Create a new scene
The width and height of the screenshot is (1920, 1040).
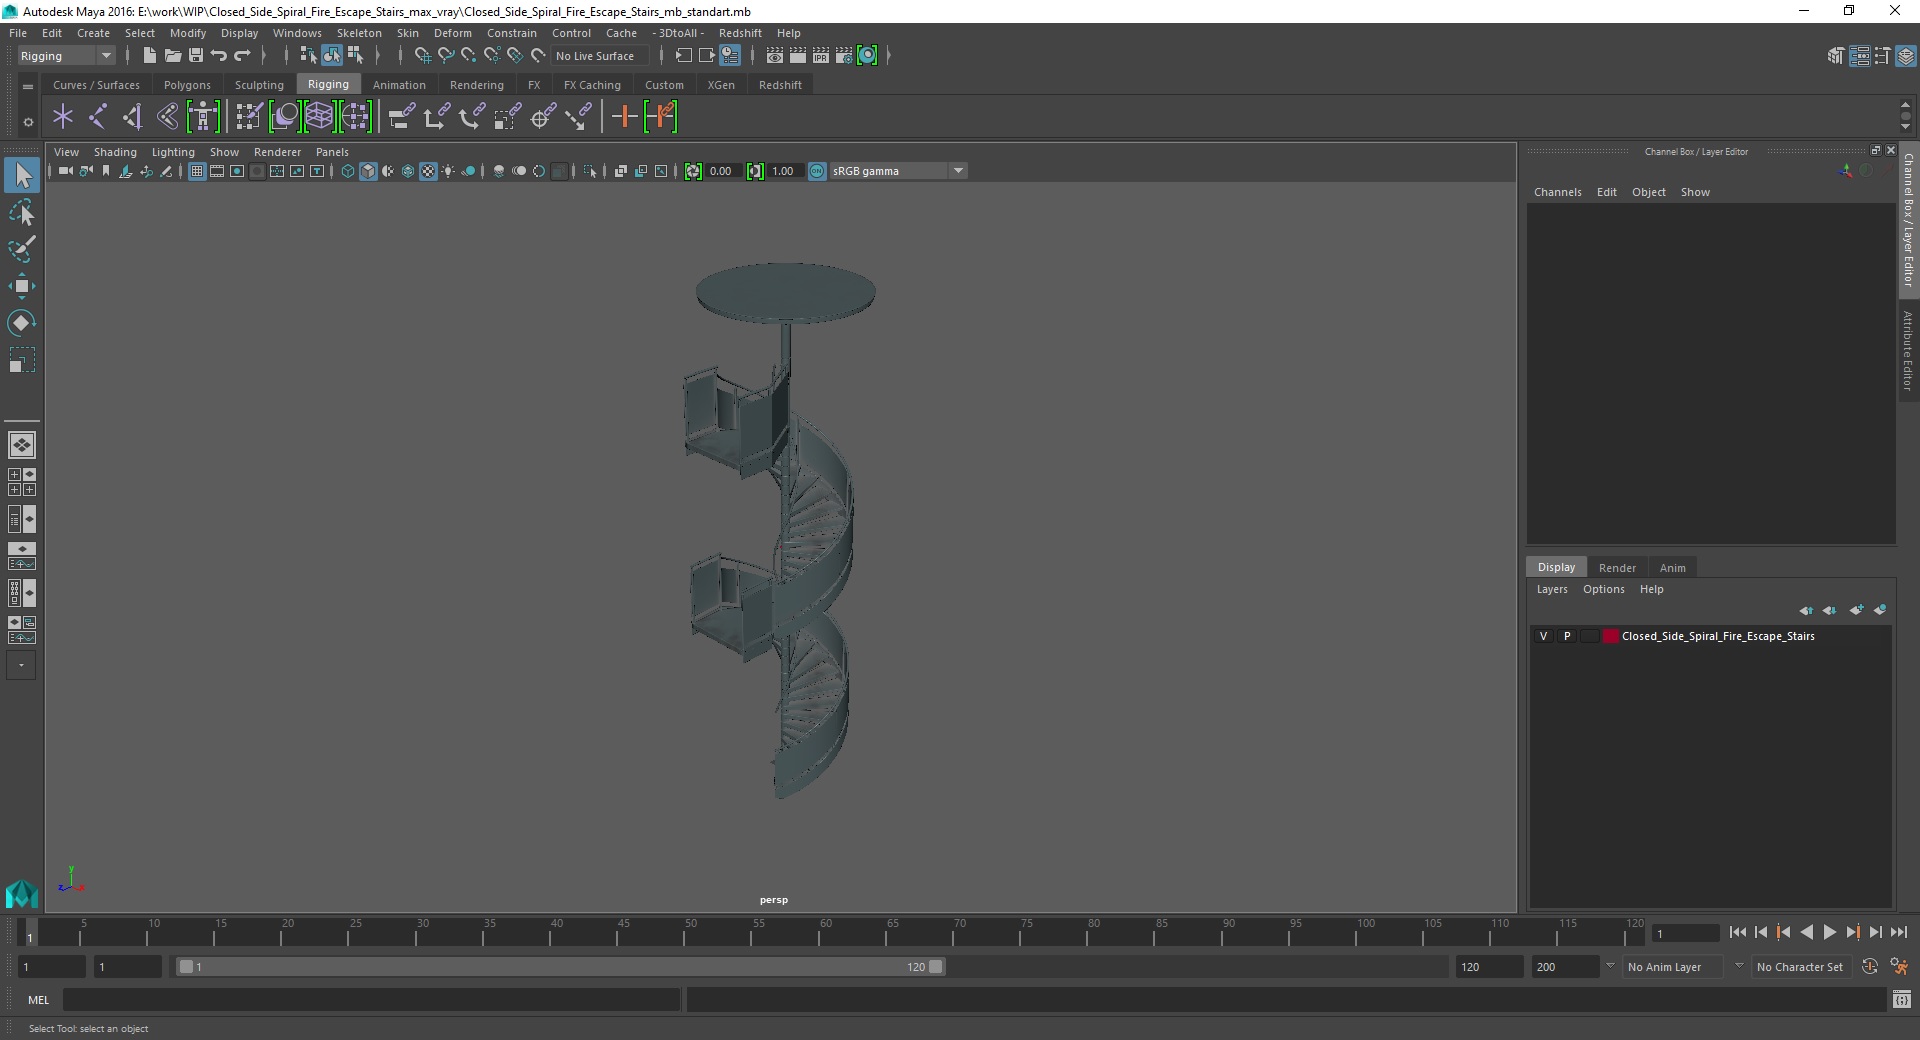click(x=149, y=56)
